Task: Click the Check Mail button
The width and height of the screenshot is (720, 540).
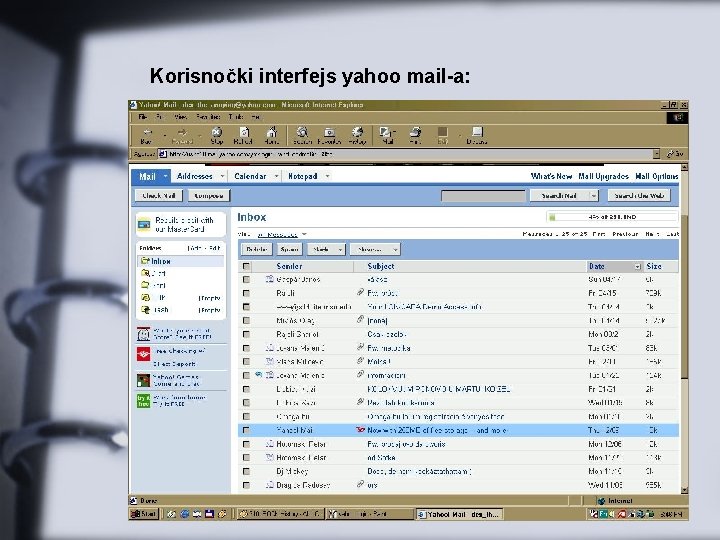Action: (159, 196)
